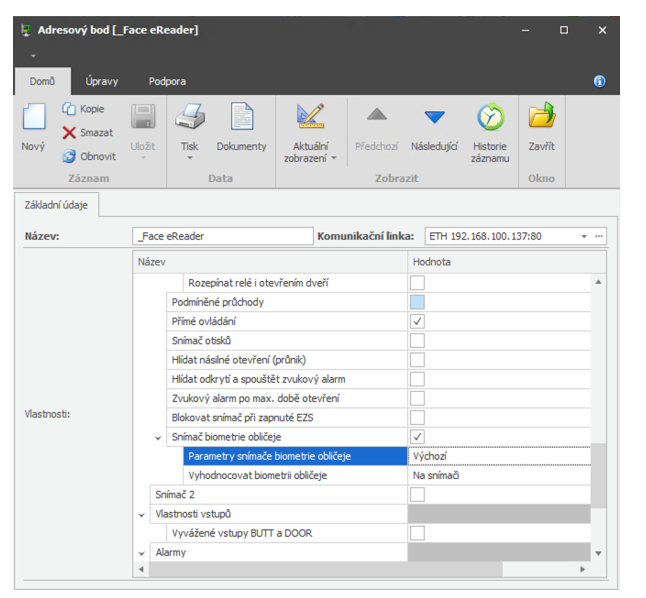Open the Tisk print icon
This screenshot has height=598, width=646.
point(189,118)
